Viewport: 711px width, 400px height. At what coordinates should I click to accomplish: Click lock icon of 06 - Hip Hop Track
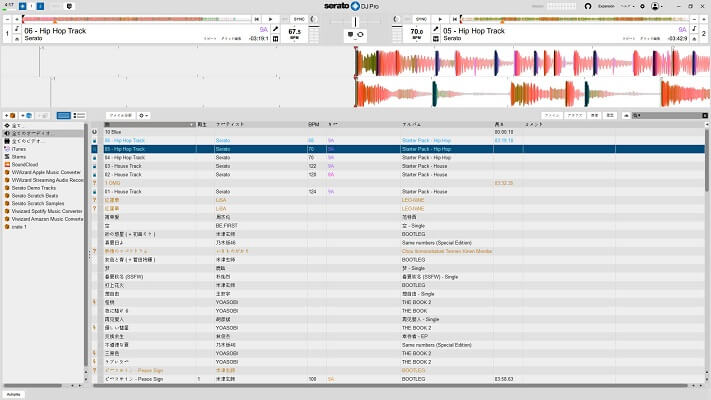[95, 141]
